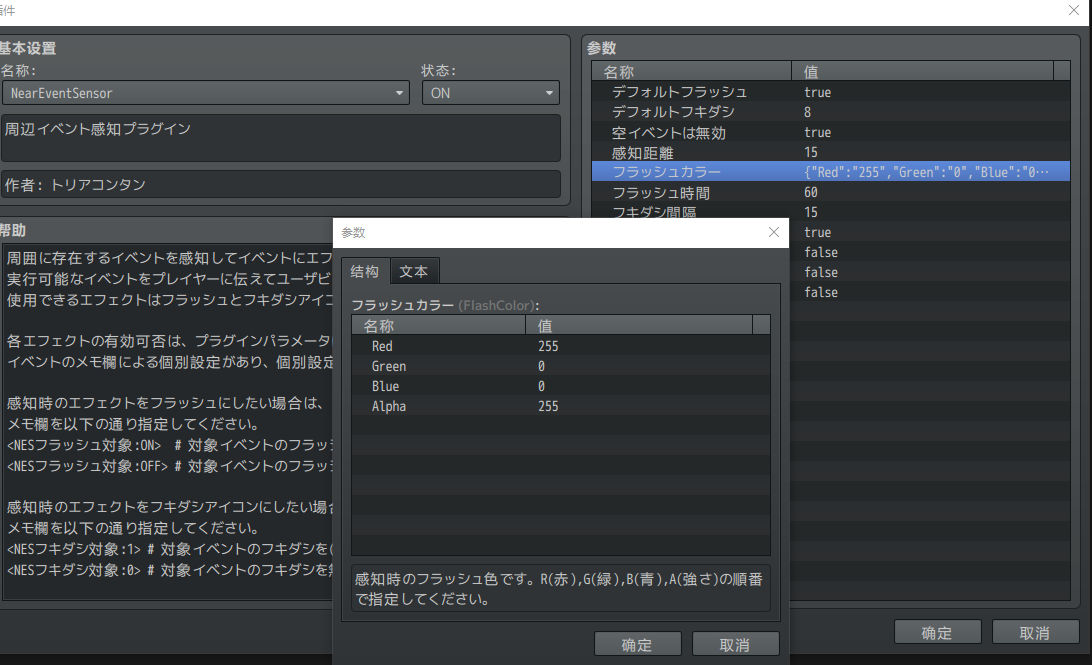Close the 参数 sub-dialog

tap(774, 232)
